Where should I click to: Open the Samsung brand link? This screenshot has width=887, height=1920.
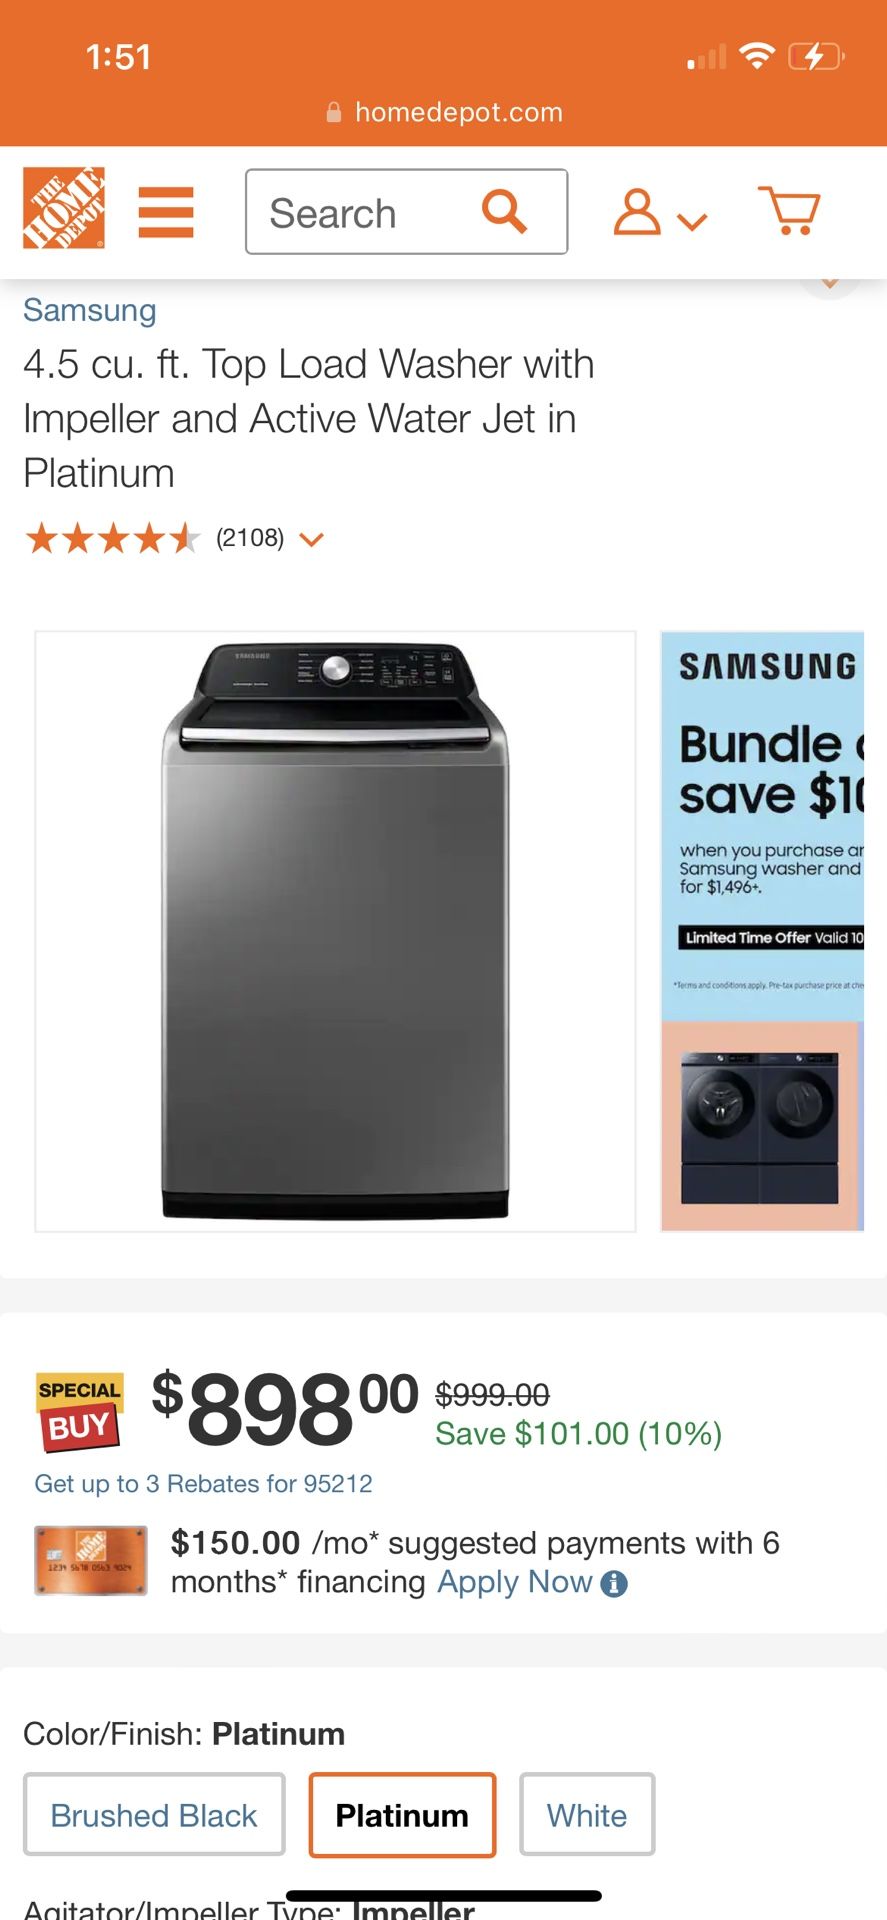pos(90,310)
